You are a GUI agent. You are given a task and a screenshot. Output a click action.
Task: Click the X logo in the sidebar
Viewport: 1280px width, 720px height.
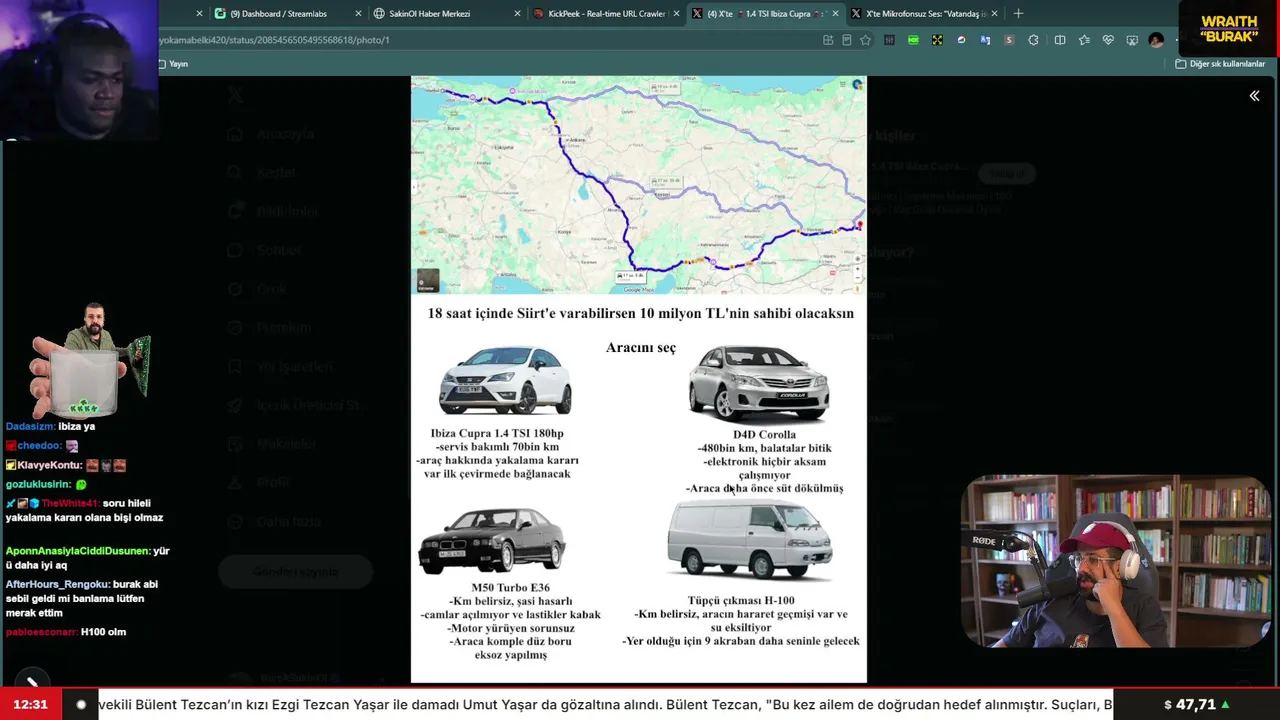235,95
